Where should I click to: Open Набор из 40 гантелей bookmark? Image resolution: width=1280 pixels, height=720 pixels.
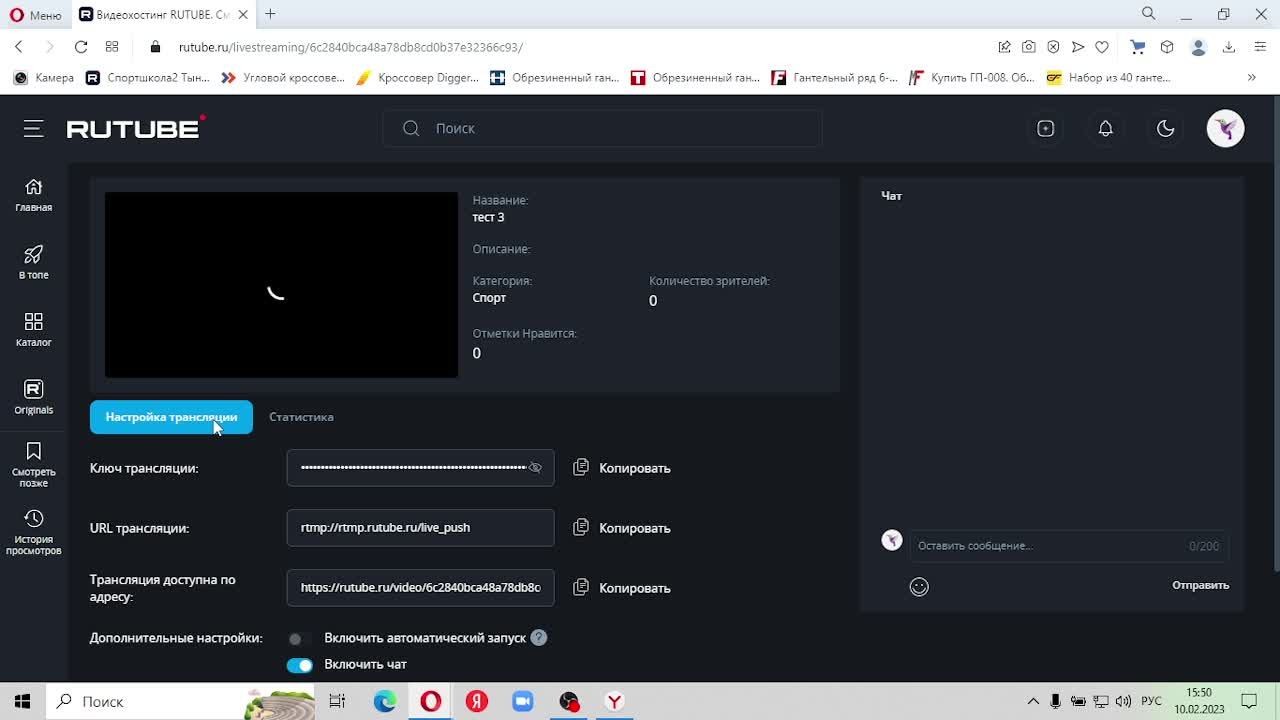[x=1109, y=77]
